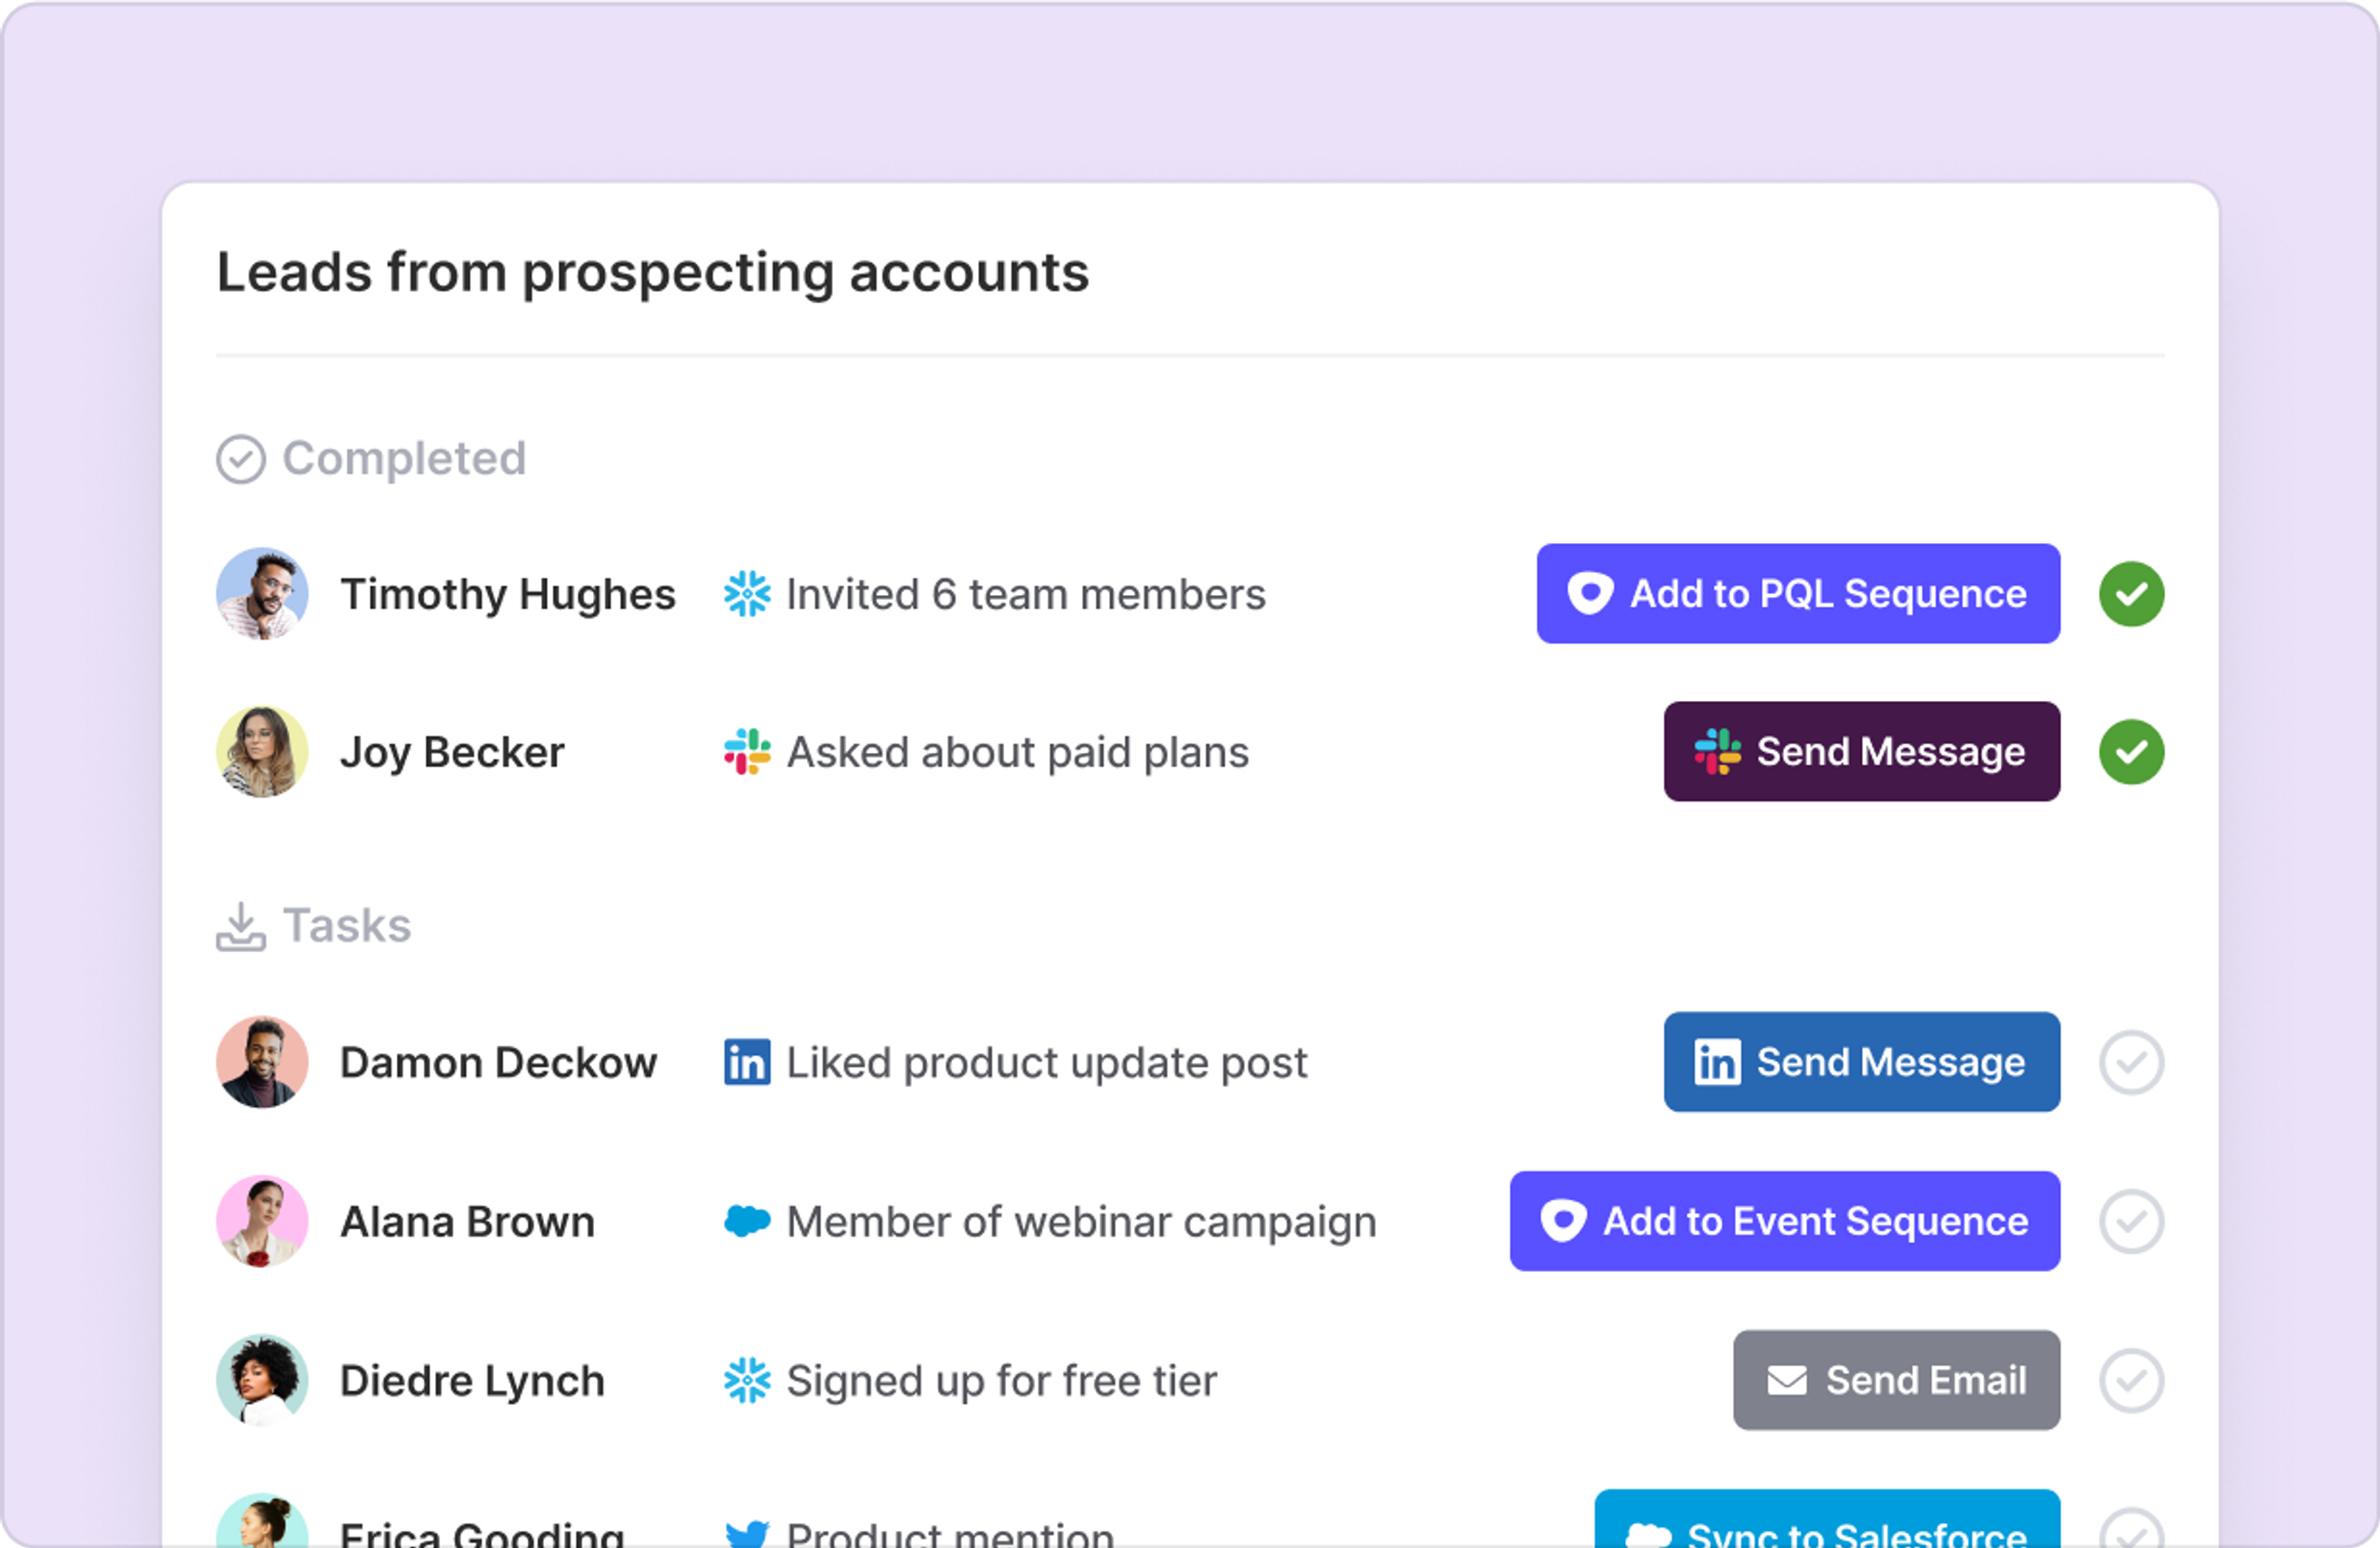Click Sync to Salesforce button
2380x1548 pixels.
point(1827,1525)
